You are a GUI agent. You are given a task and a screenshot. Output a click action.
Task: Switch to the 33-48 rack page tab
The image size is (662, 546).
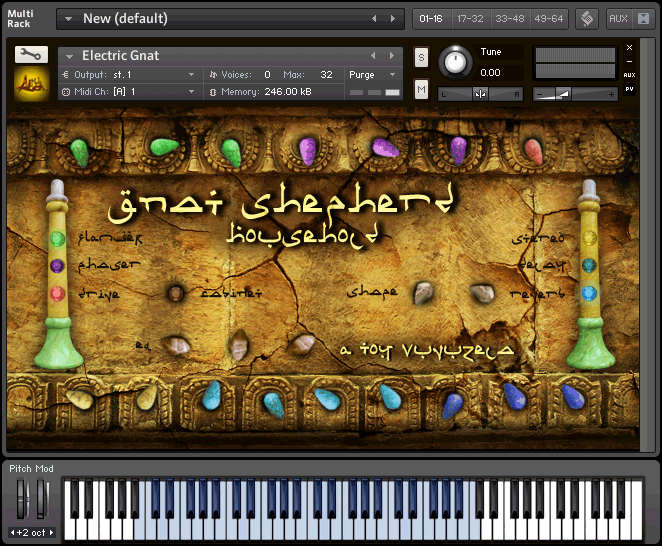509,18
